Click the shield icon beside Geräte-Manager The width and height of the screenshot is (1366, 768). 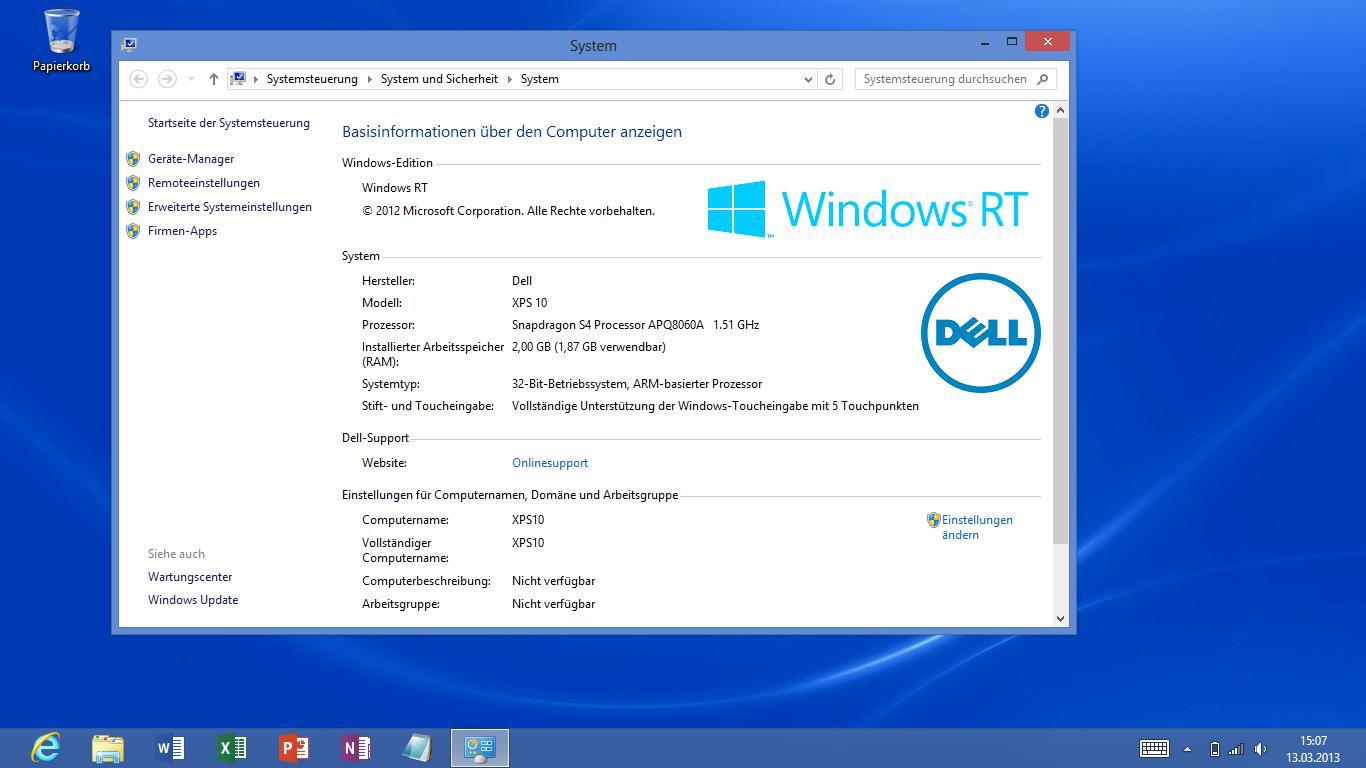click(133, 159)
